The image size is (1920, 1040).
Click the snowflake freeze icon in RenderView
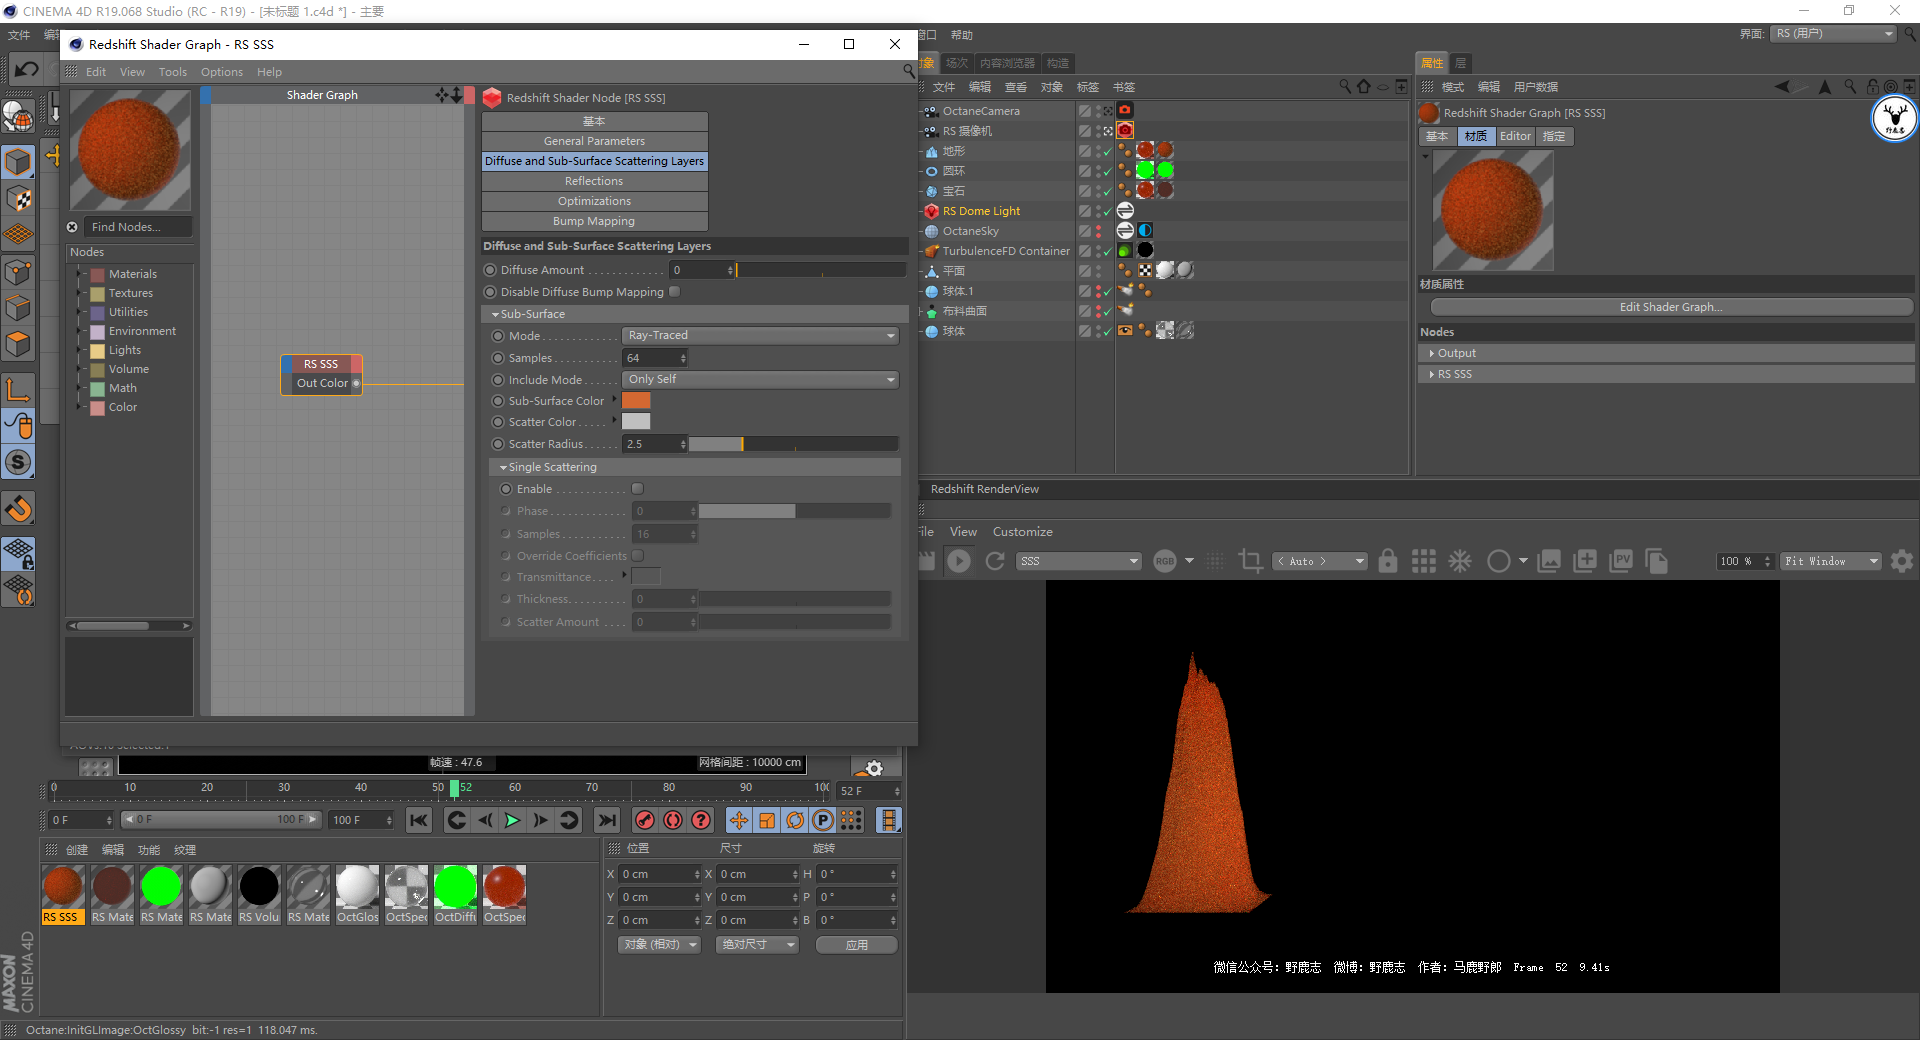point(1460,561)
